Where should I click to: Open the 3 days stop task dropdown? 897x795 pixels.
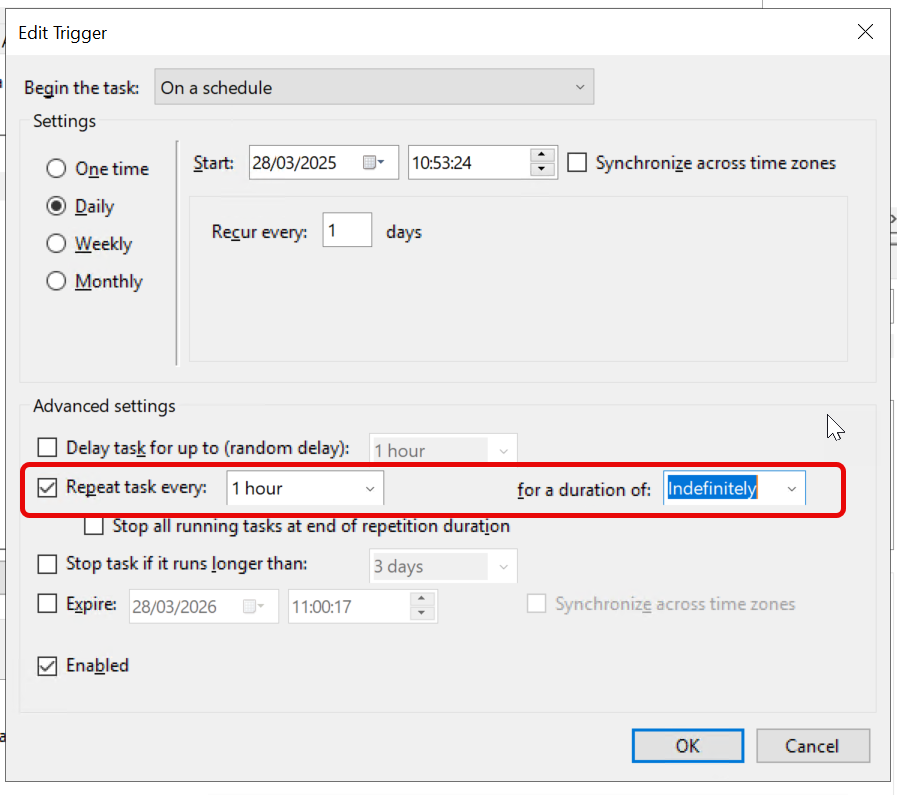(443, 566)
